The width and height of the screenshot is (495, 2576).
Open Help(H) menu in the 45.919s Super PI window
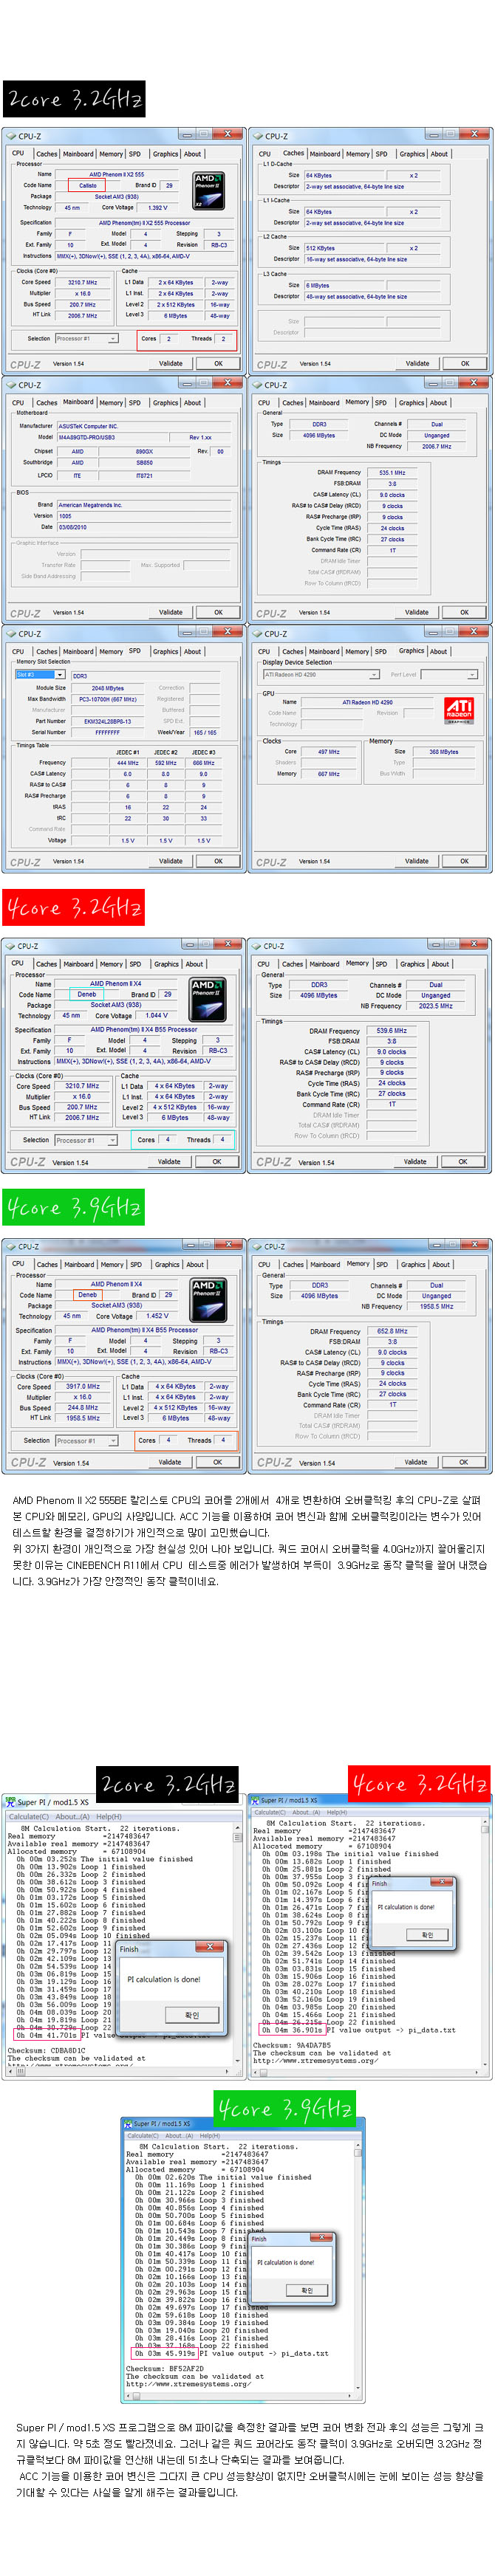point(208,2136)
